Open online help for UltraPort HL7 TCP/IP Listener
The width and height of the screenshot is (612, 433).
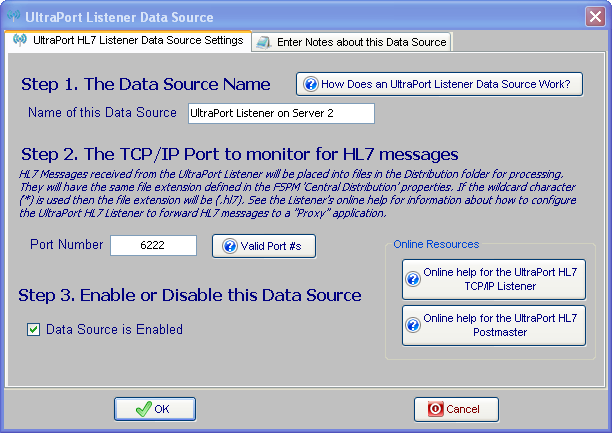pyautogui.click(x=494, y=279)
